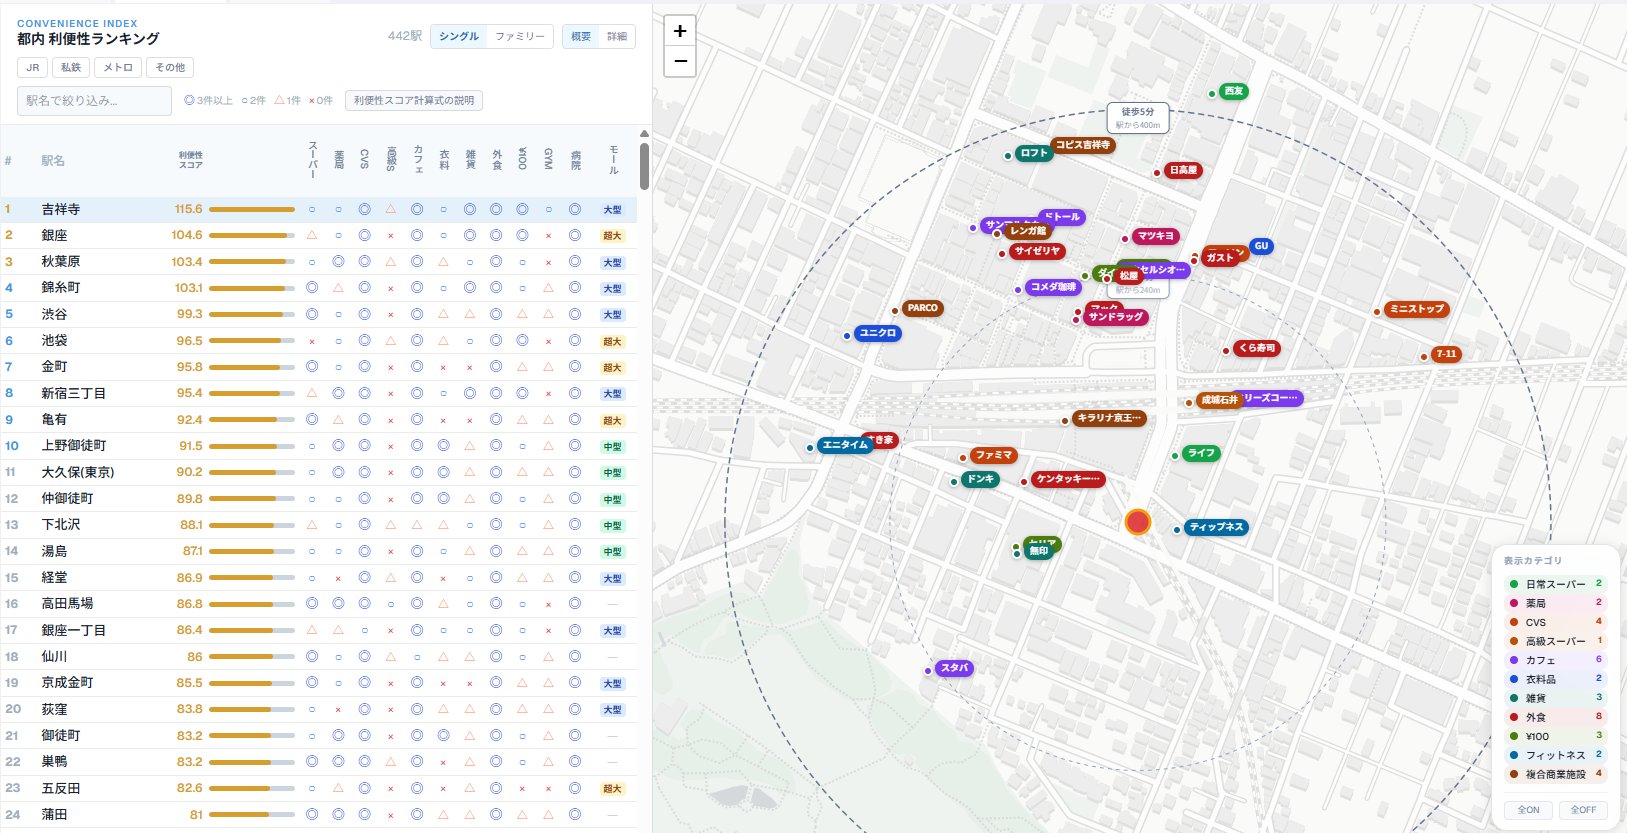Open the PARCO map marker
This screenshot has width=1627, height=833.
click(922, 308)
